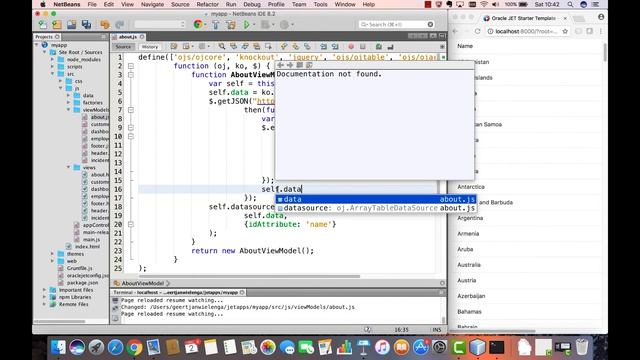Choose 'datasource' in the code completion list
Image resolution: width=640 pixels, height=360 pixels.
(376, 208)
